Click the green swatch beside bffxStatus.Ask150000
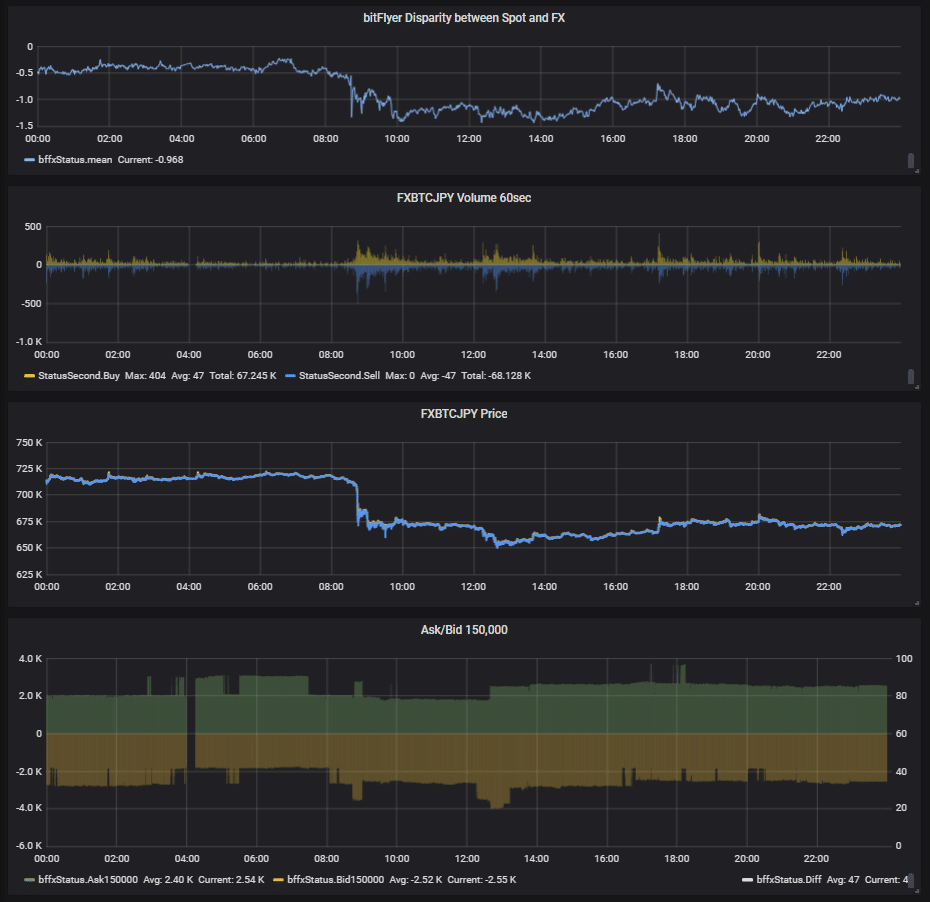The image size is (930, 902). pyautogui.click(x=29, y=880)
